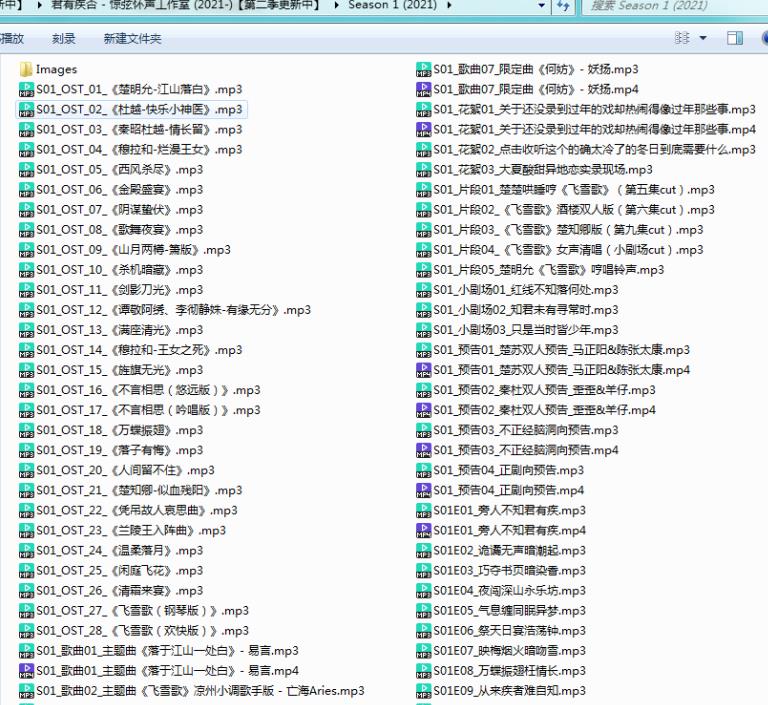Click MP3 icon of S01E09 从来疾者难自知
The height and width of the screenshot is (705, 768).
pyautogui.click(x=423, y=691)
